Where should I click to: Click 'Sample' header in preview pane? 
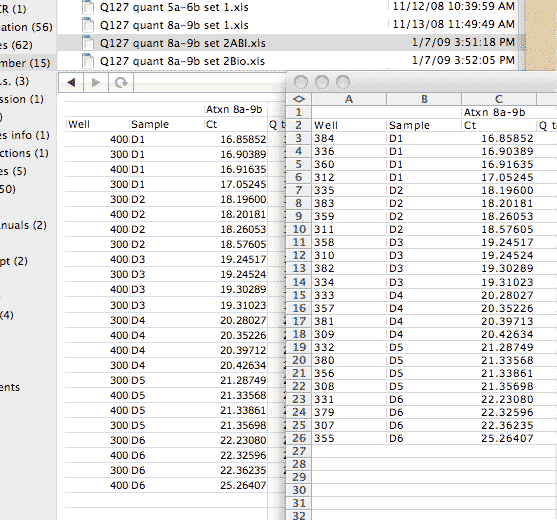(x=150, y=124)
